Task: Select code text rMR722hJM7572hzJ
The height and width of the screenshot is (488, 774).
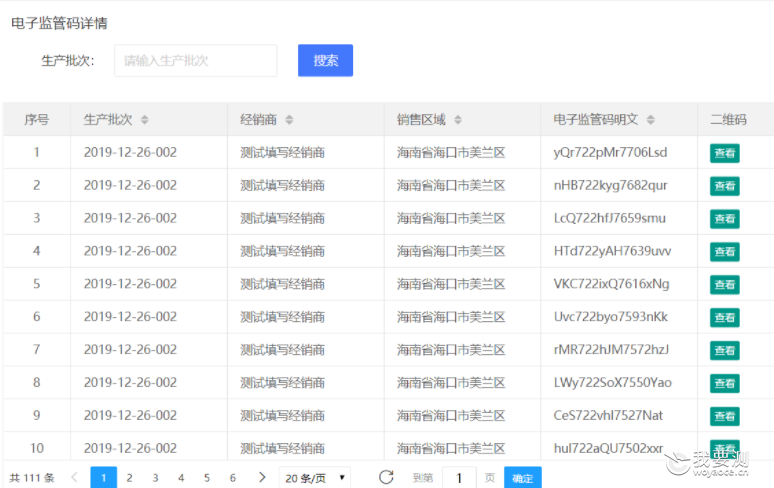Action: point(611,350)
